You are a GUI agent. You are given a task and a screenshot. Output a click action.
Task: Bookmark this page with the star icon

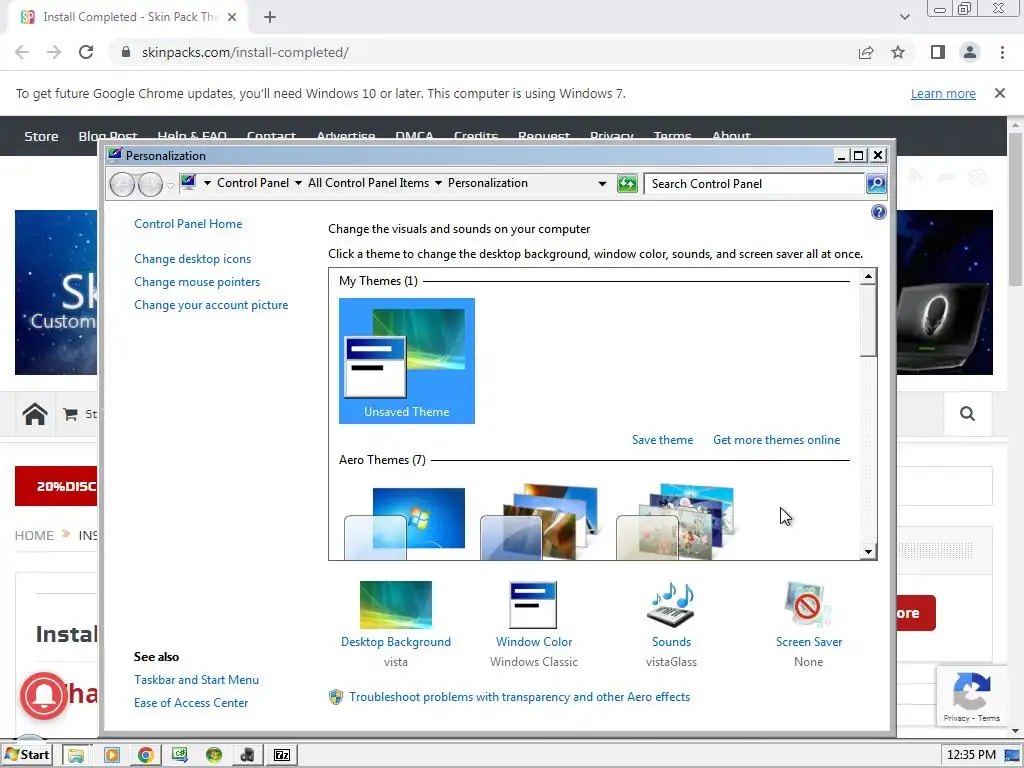point(898,52)
